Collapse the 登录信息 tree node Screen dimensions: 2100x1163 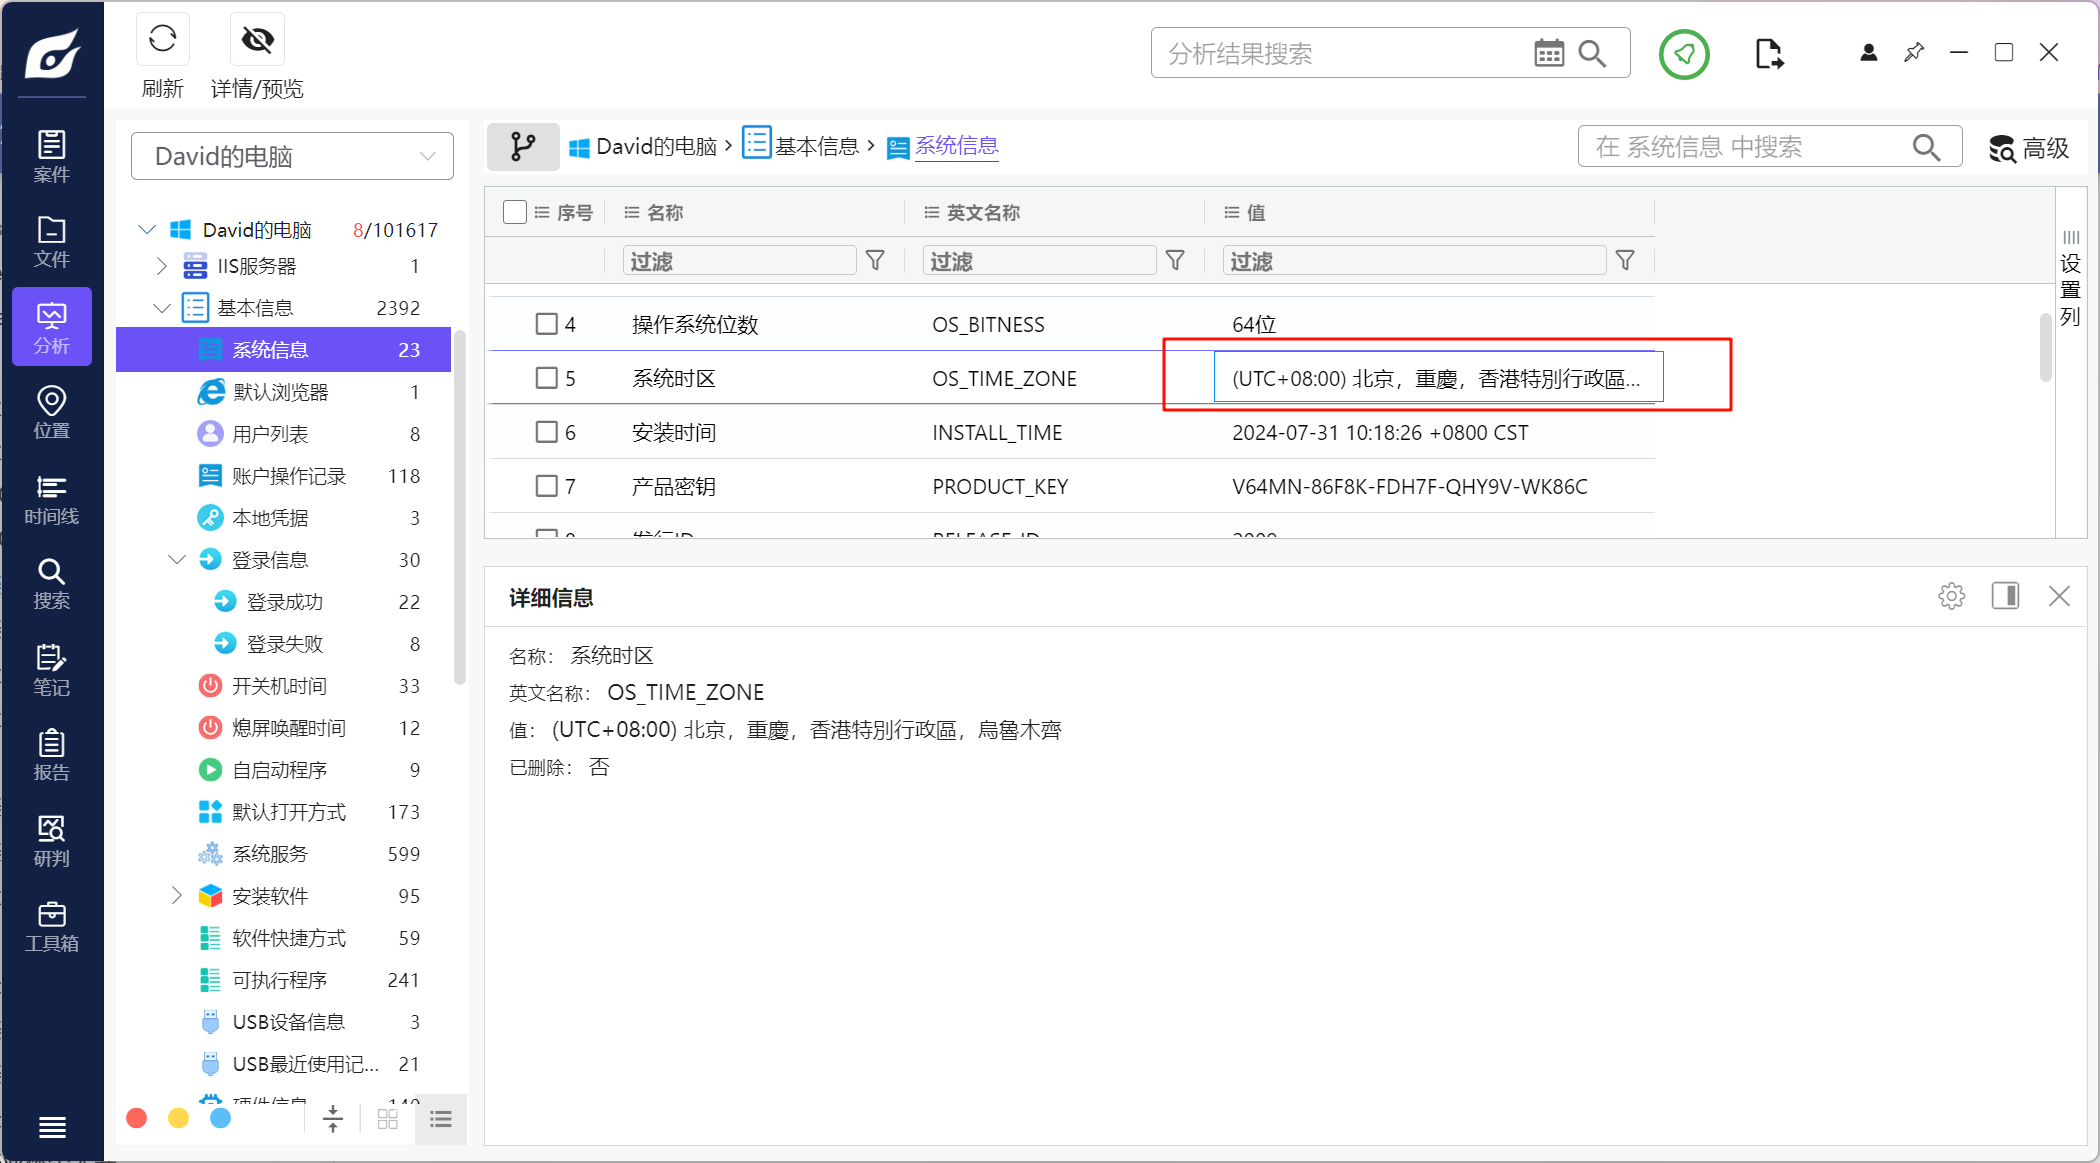[x=177, y=560]
